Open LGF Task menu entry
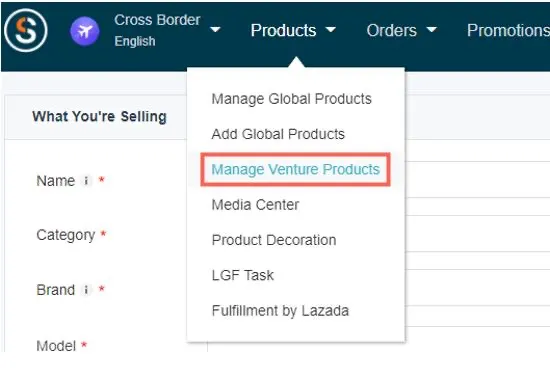Screen dimensions: 550x380 243,275
